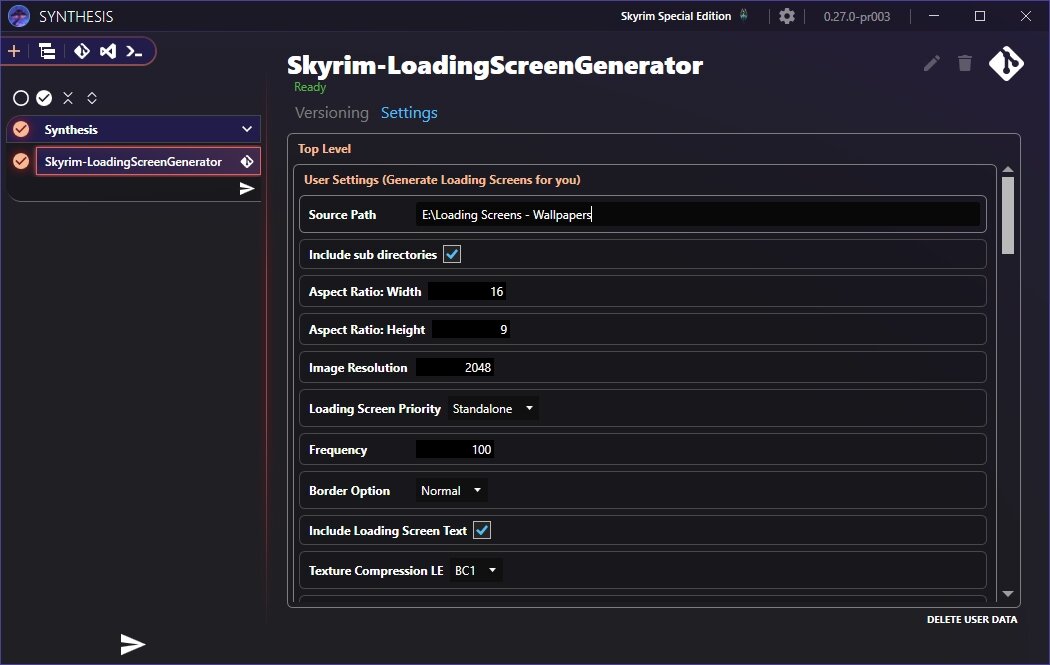Image resolution: width=1050 pixels, height=665 pixels.
Task: Run the Synthesis group with small arrow
Action: 247,189
